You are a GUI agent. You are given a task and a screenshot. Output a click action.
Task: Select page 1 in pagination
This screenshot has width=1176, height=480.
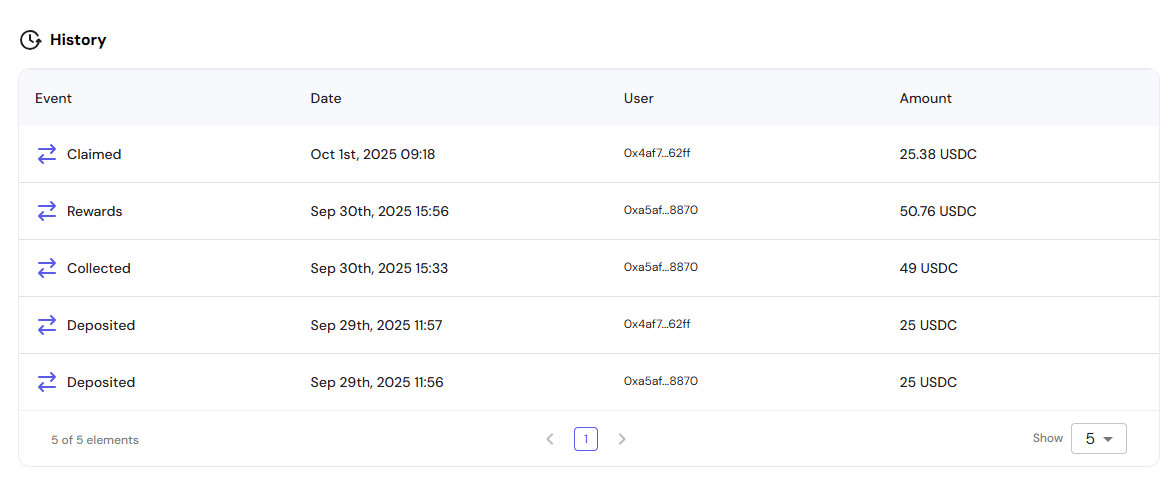586,439
